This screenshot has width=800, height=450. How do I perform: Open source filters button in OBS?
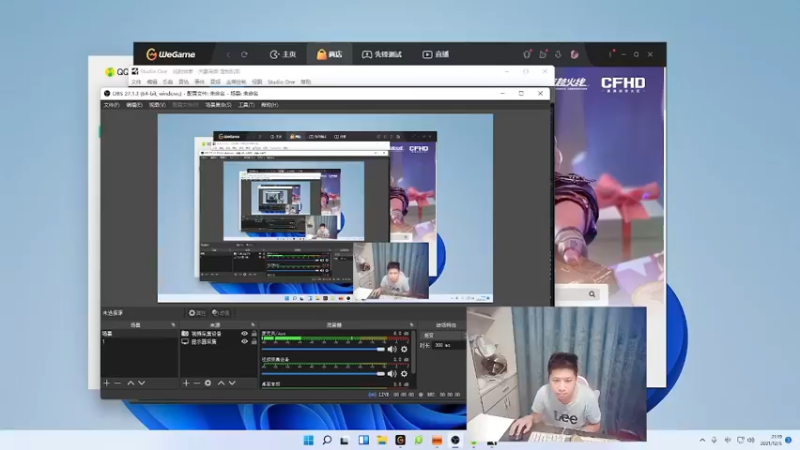tap(220, 313)
